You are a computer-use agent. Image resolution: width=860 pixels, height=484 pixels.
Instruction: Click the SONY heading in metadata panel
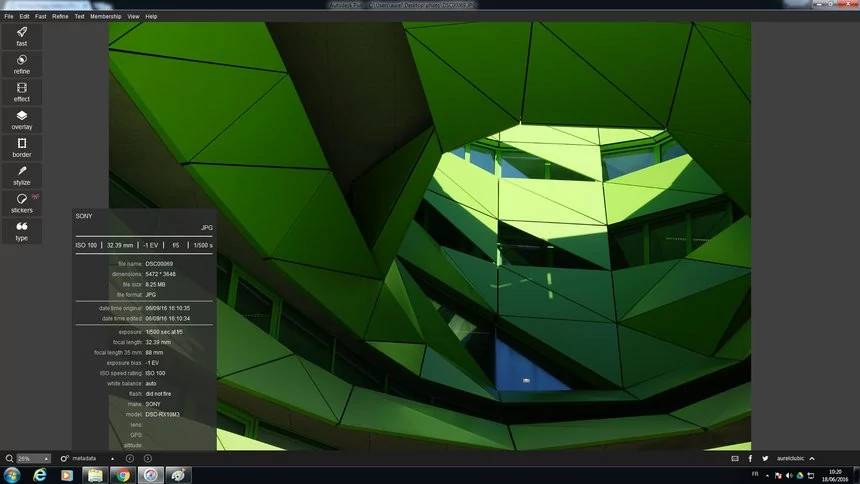click(84, 216)
